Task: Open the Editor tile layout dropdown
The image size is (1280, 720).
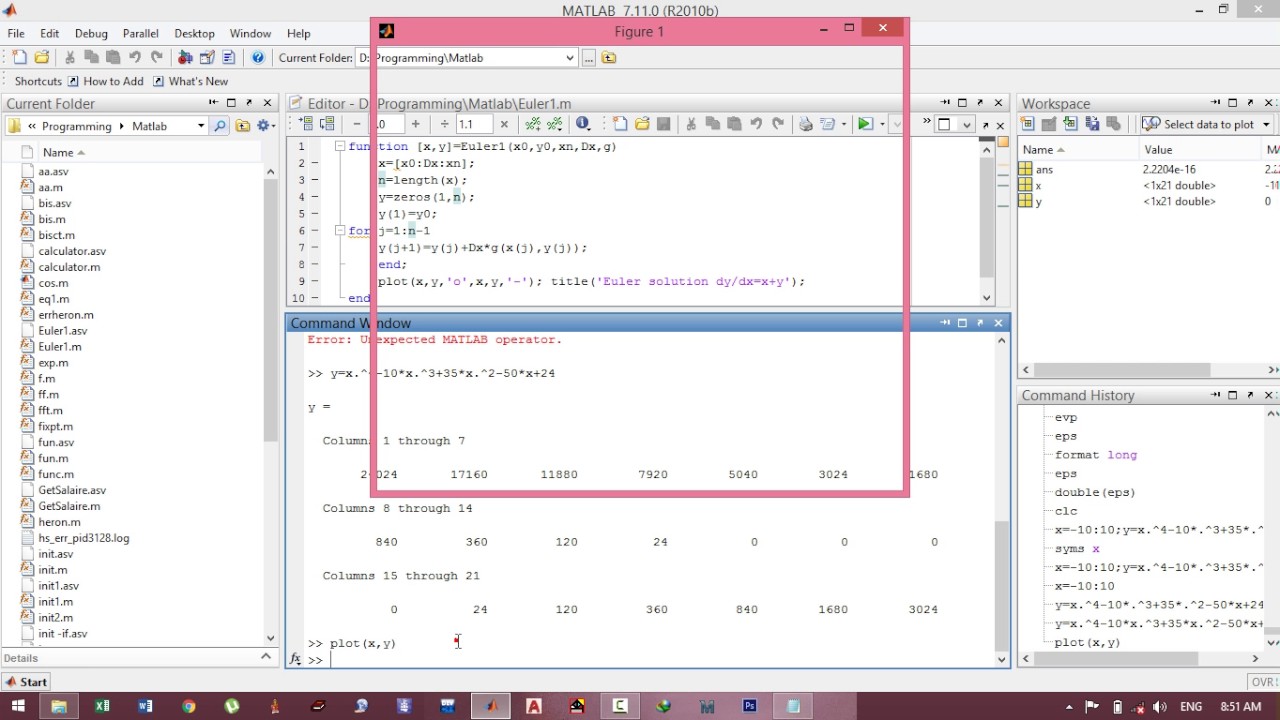Action: (965, 124)
